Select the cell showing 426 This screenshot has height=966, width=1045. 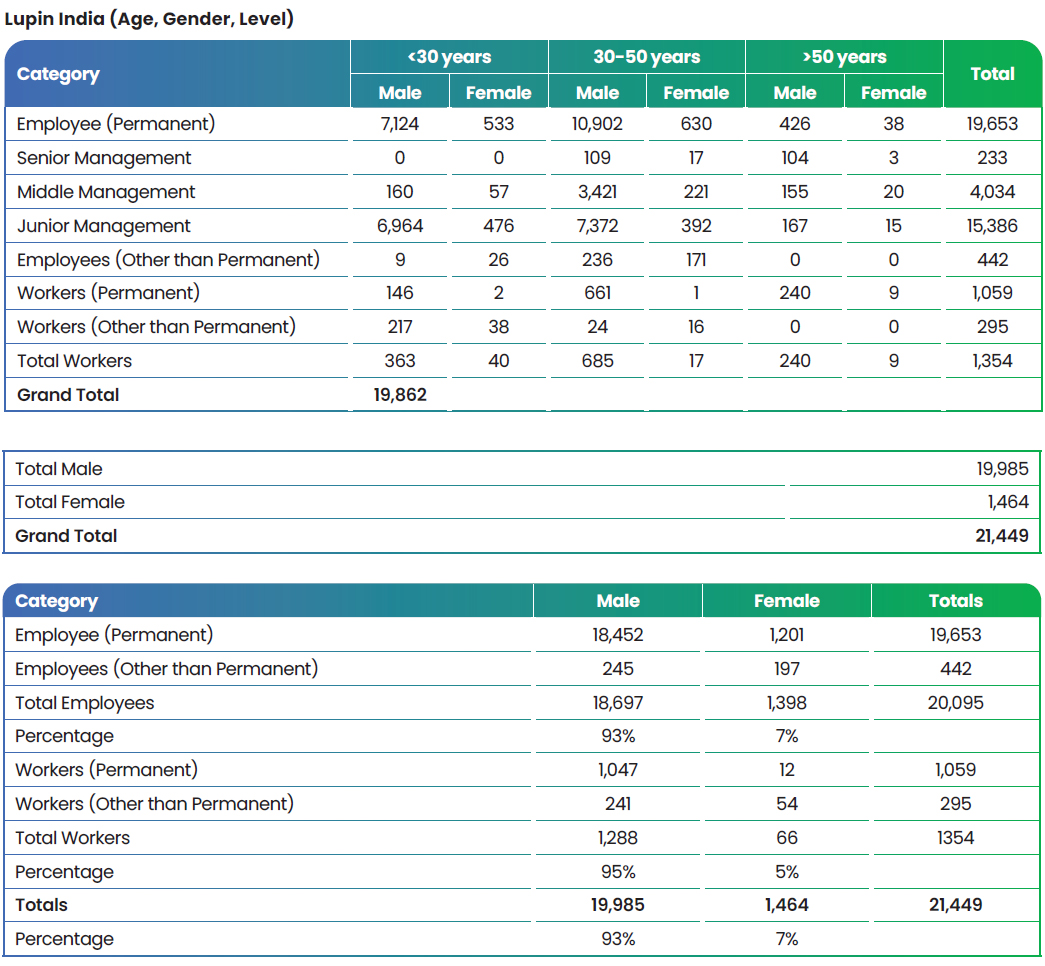coord(795,124)
